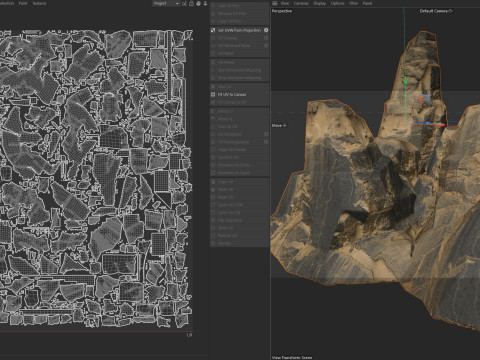Click the lock icon right of Project dropdown
Viewport: 480px width, 360px height.
191,3
